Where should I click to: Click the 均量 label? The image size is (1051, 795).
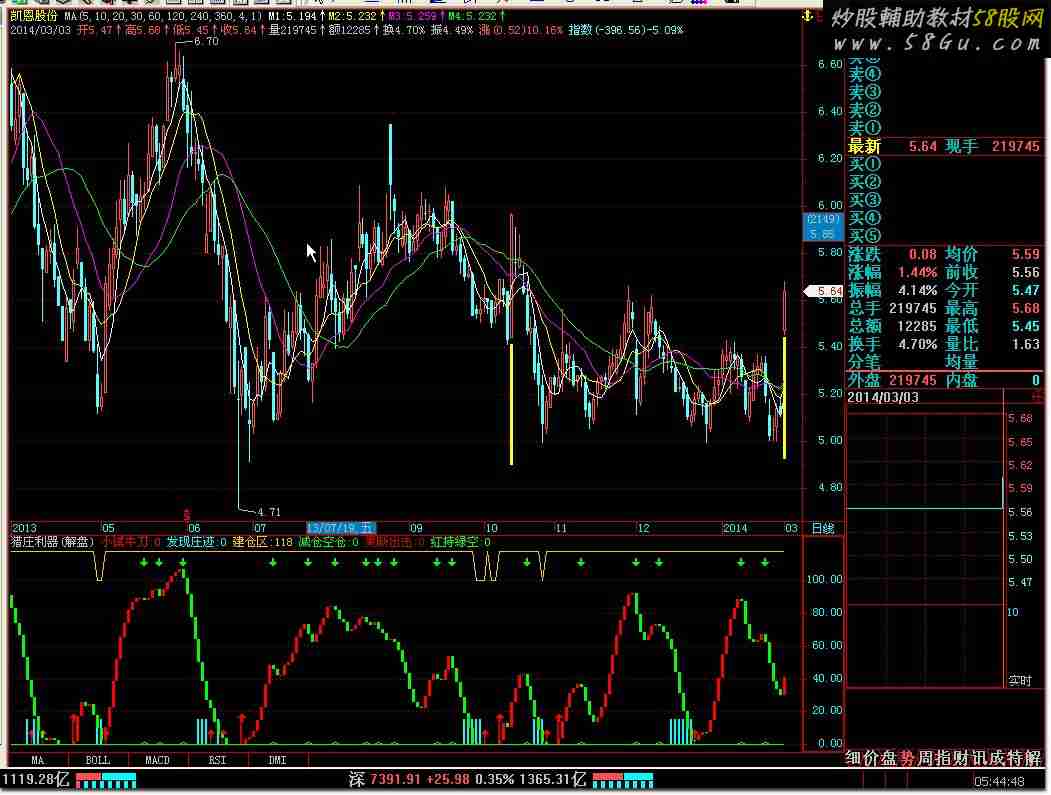962,362
